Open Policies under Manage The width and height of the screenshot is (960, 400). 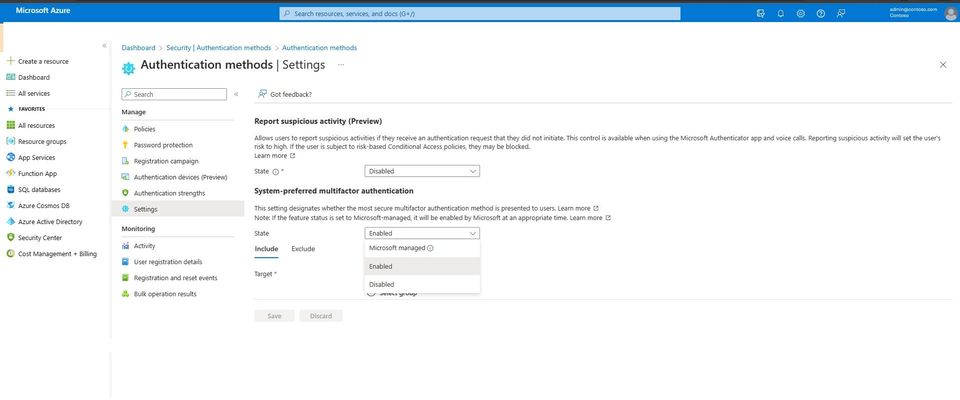144,129
